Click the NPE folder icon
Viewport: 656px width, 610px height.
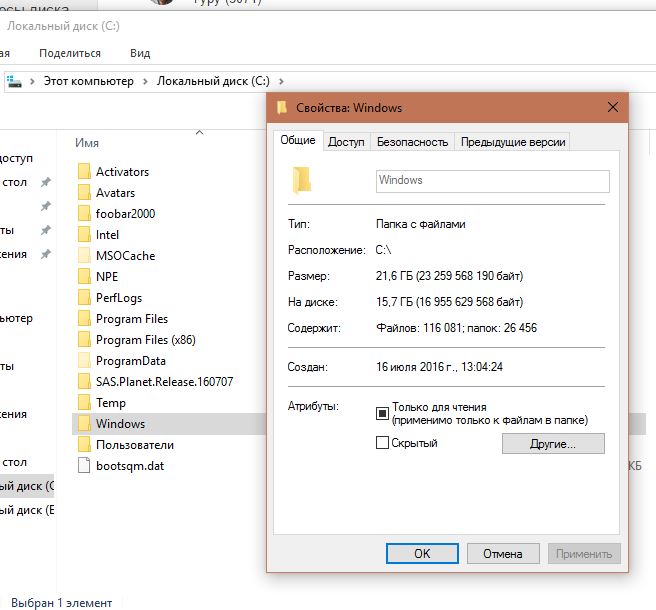coord(84,276)
